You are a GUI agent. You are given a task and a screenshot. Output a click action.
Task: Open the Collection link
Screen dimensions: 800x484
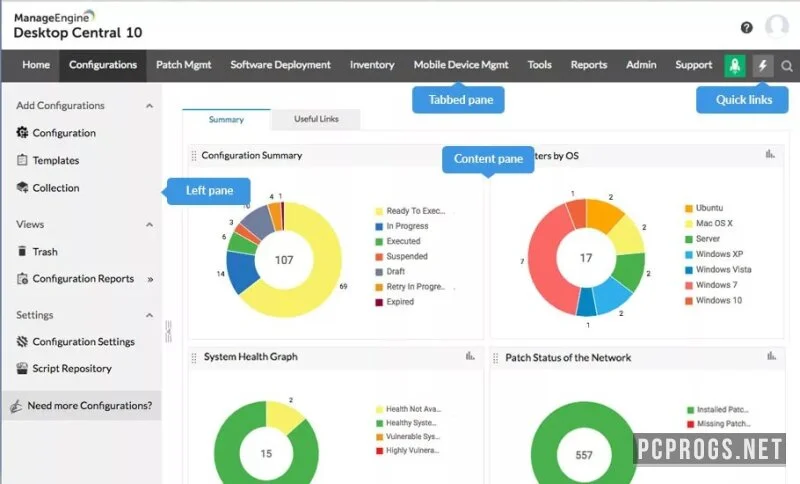point(56,188)
